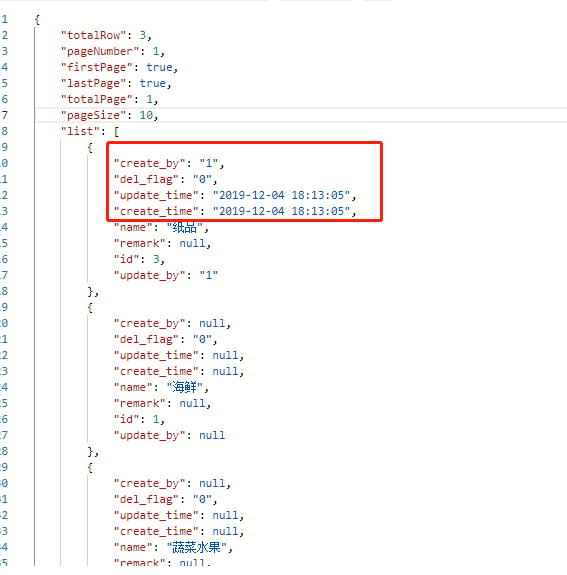The image size is (567, 575).
Task: Click the true value of "lastPage"
Action: (x=153, y=83)
